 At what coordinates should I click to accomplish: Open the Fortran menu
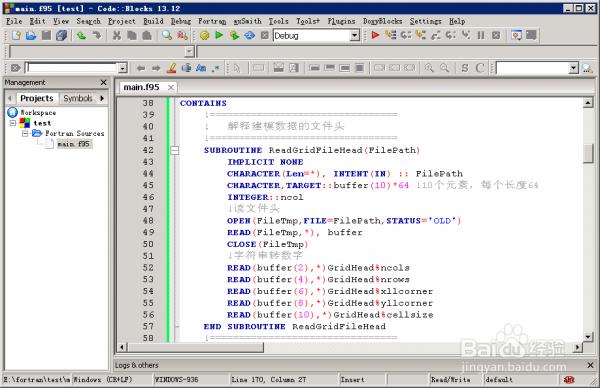pos(212,21)
